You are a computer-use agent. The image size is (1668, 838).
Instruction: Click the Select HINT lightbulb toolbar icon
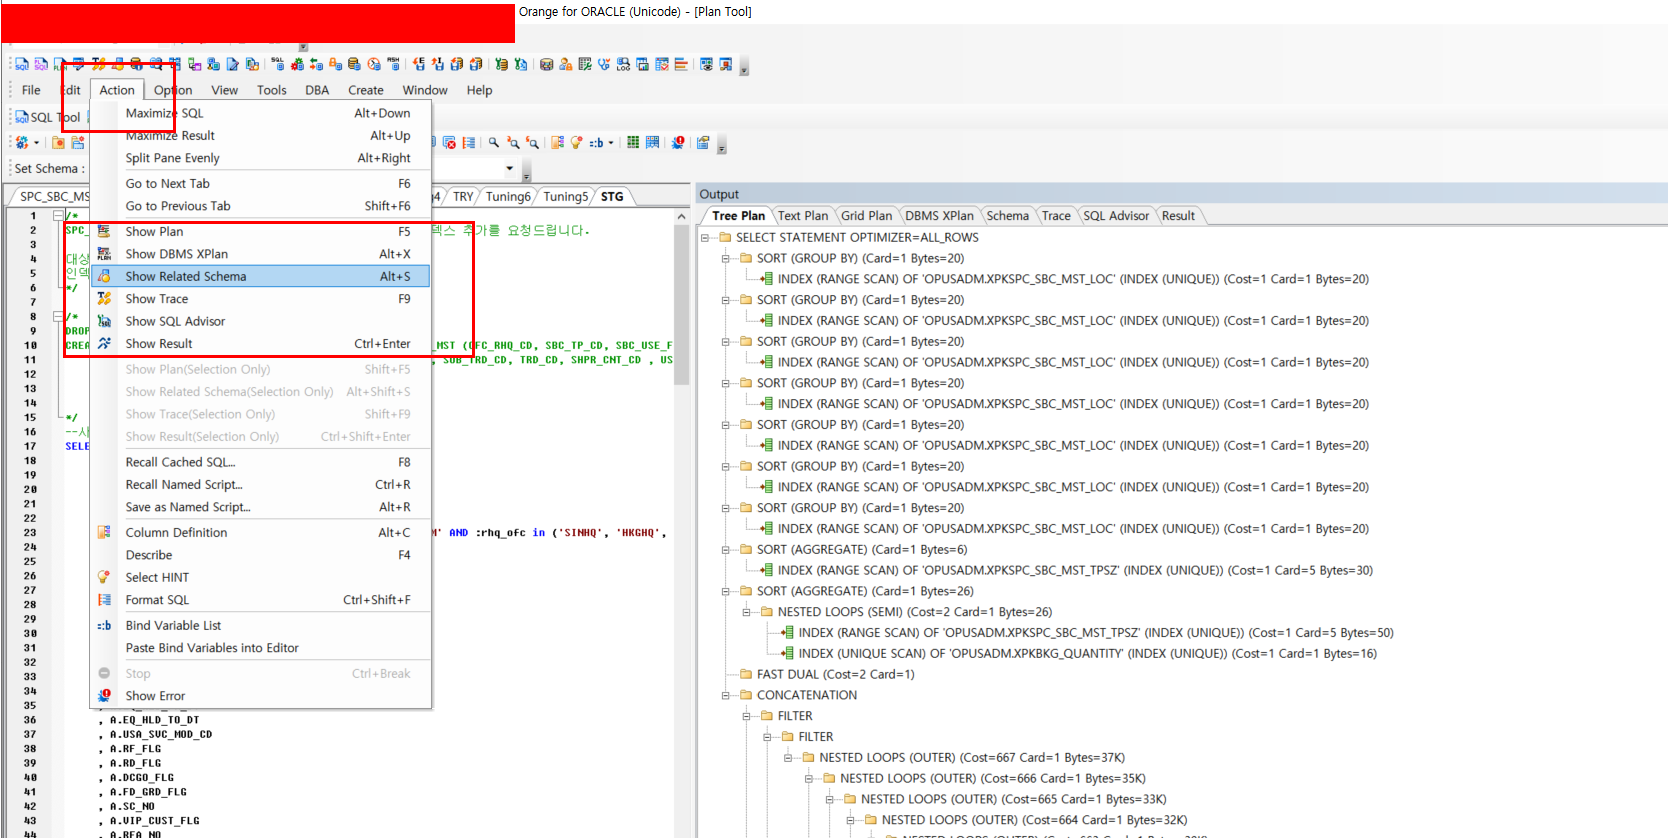(x=576, y=143)
